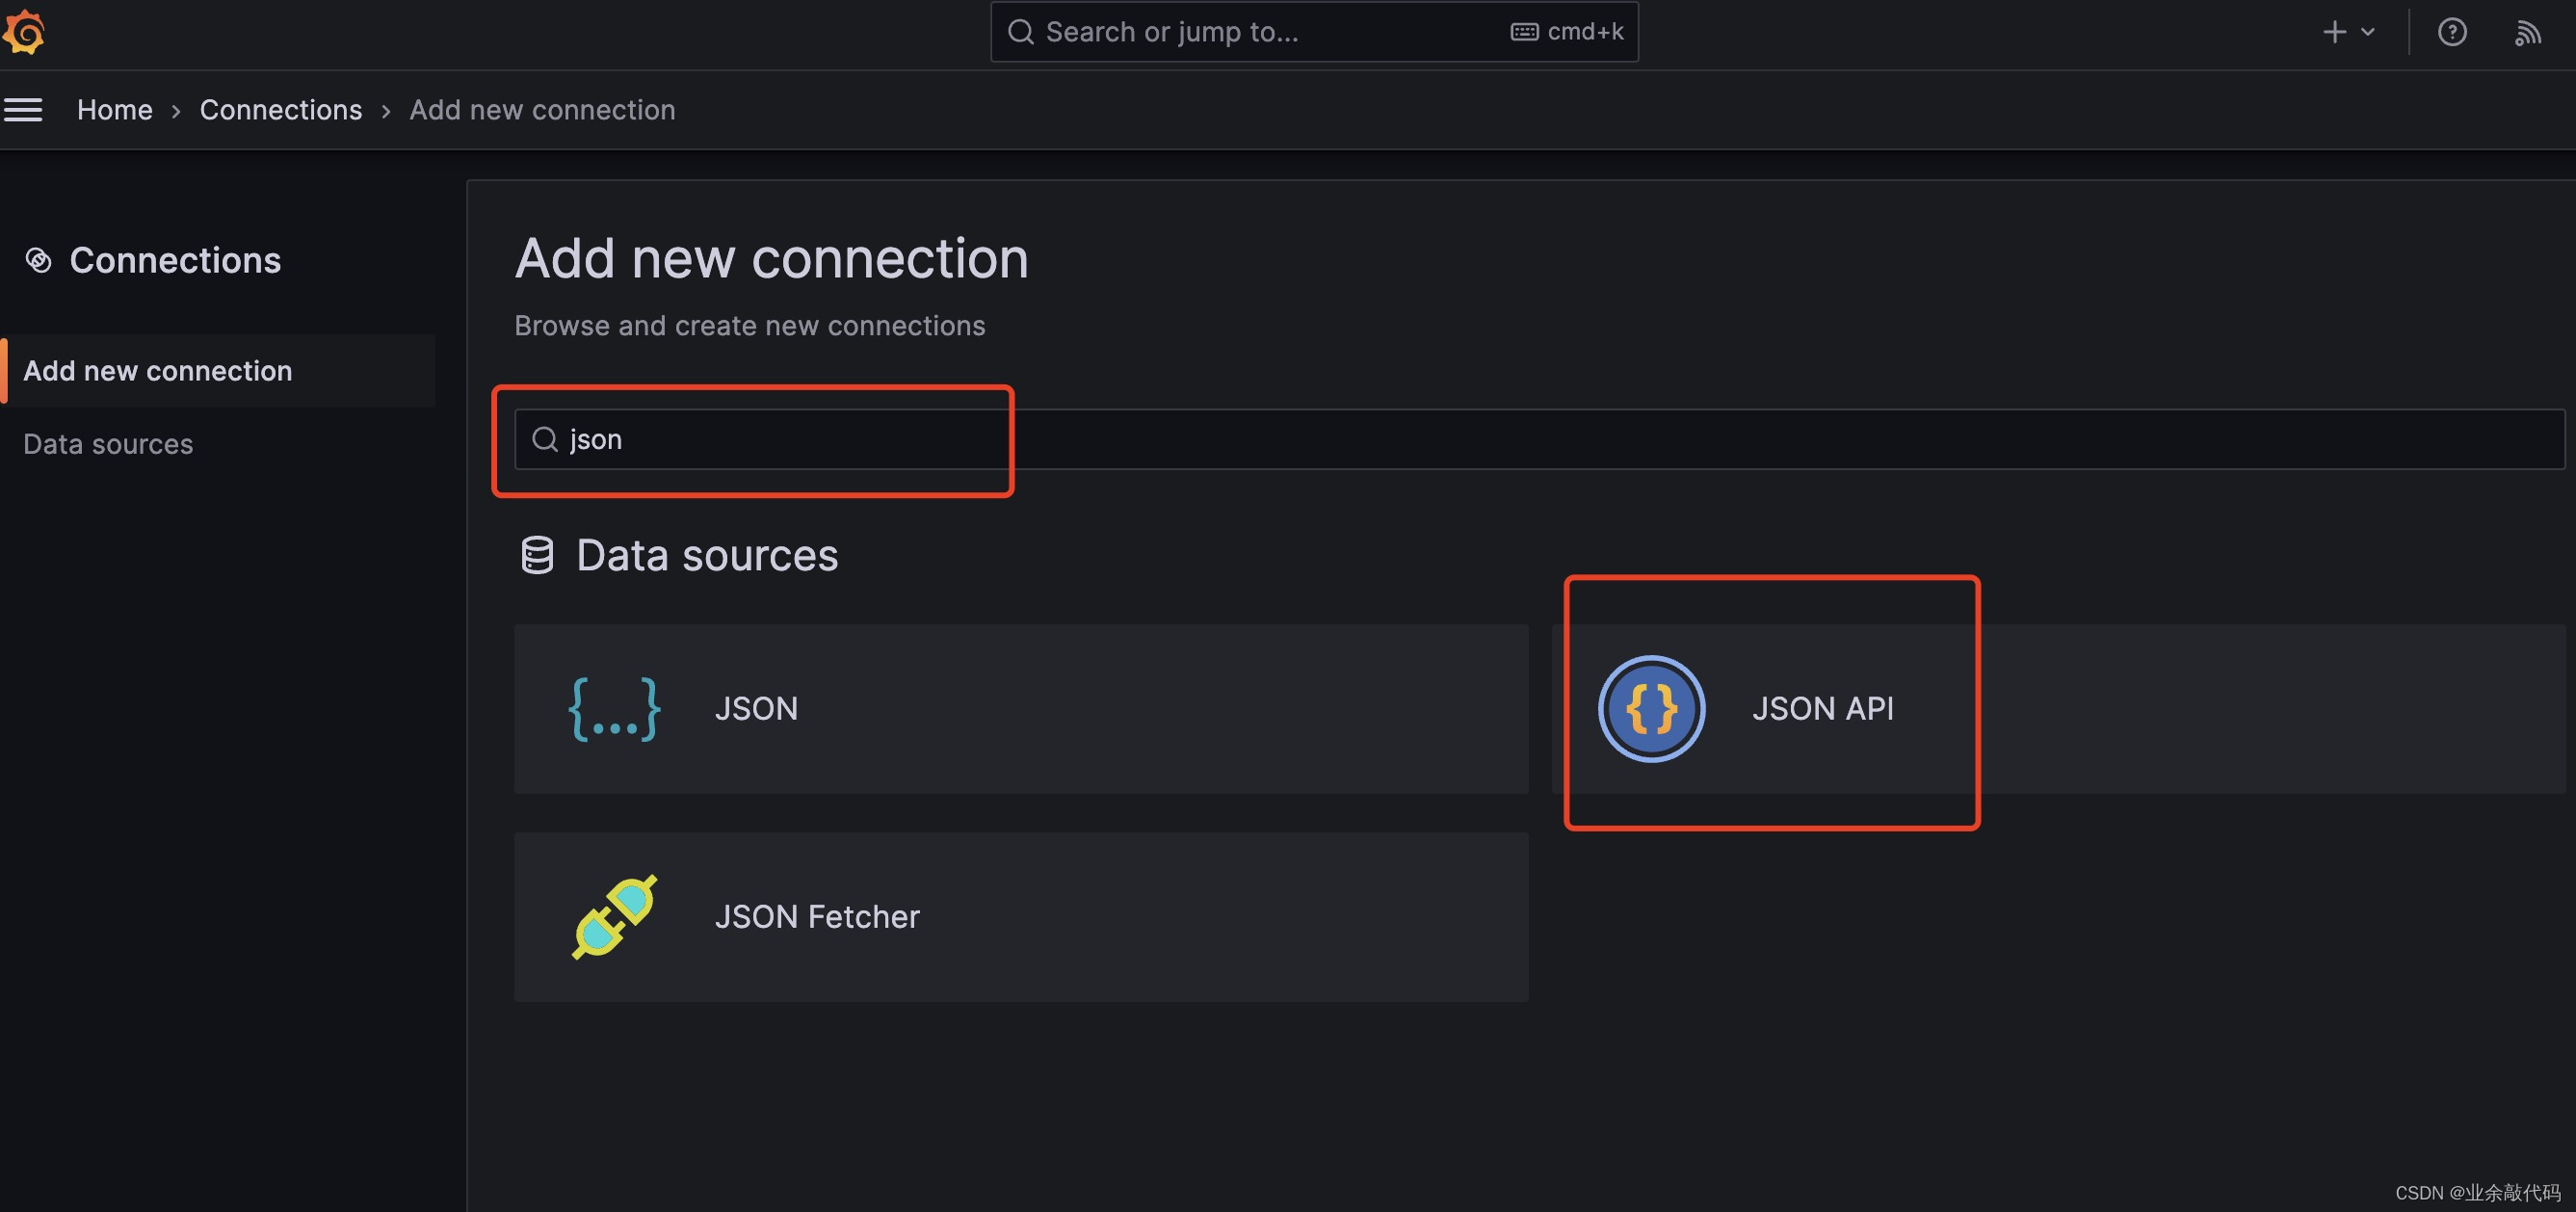The width and height of the screenshot is (2576, 1212).
Task: Click the Connections sidebar heading
Action: (x=175, y=260)
